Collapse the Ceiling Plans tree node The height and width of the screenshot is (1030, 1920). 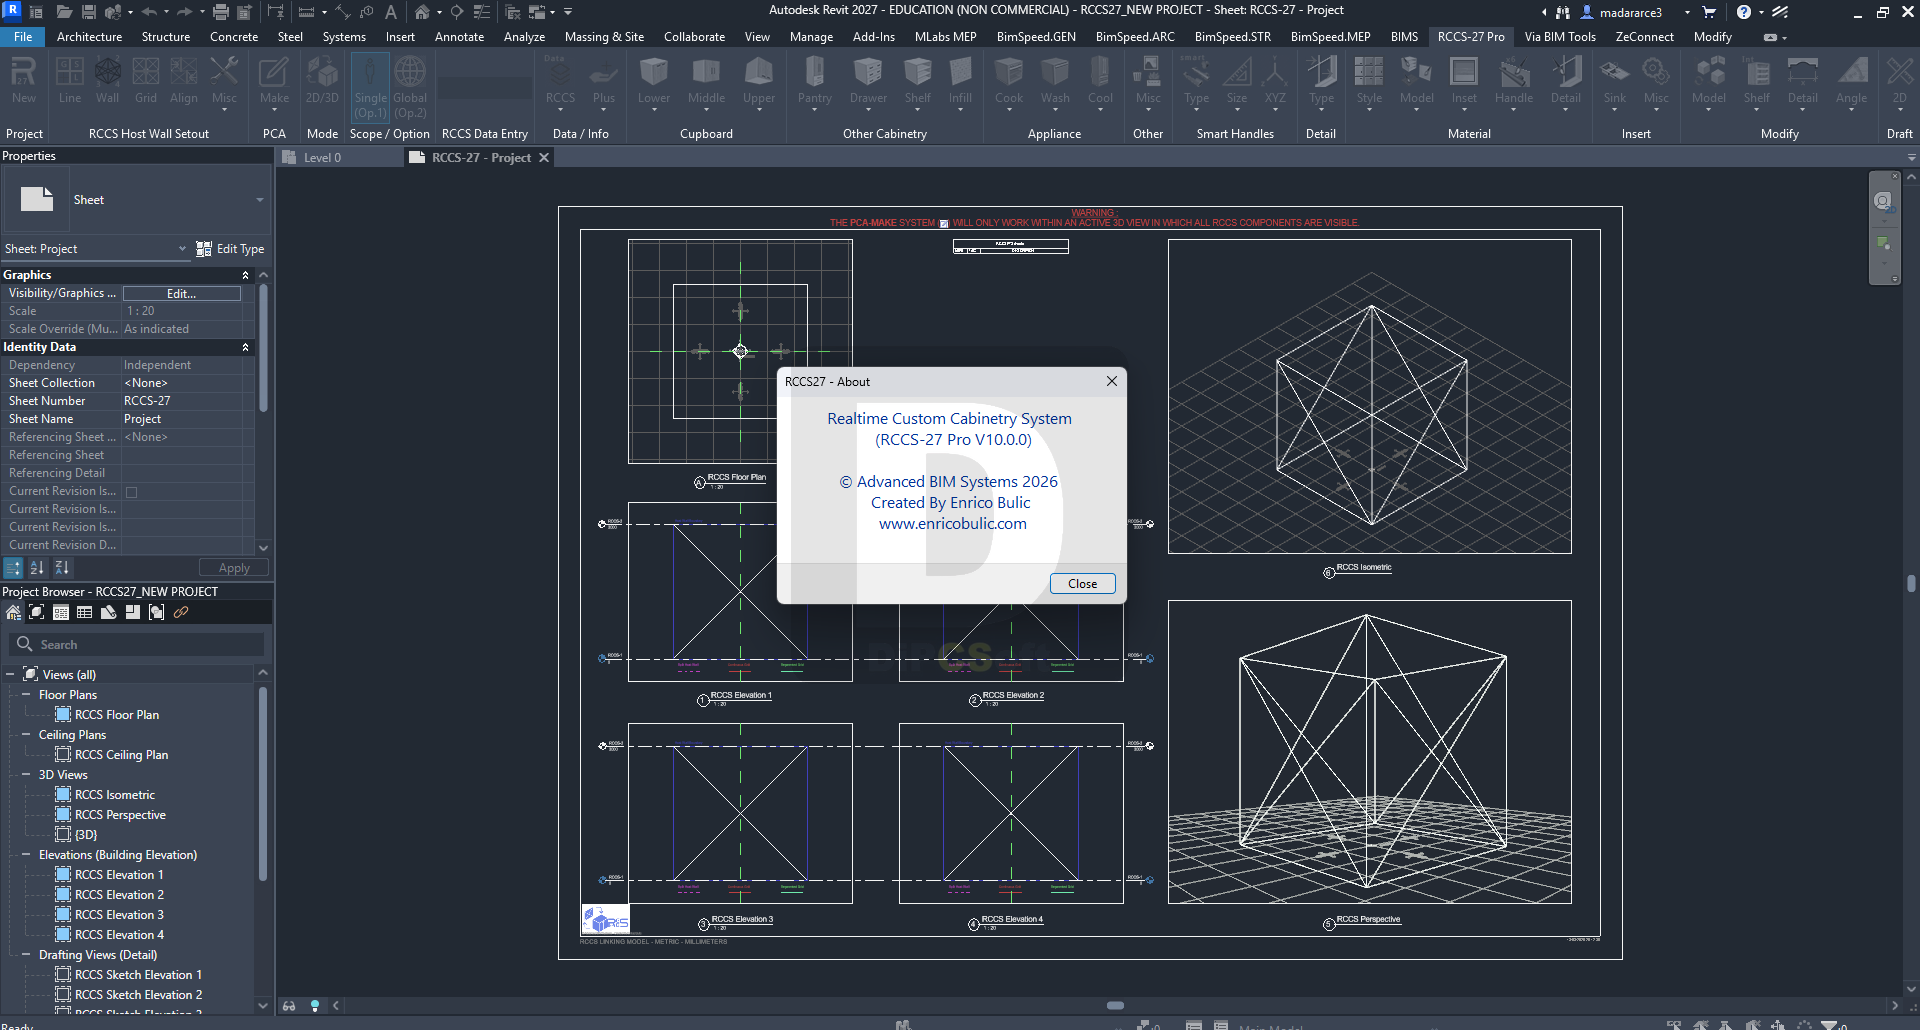(26, 735)
